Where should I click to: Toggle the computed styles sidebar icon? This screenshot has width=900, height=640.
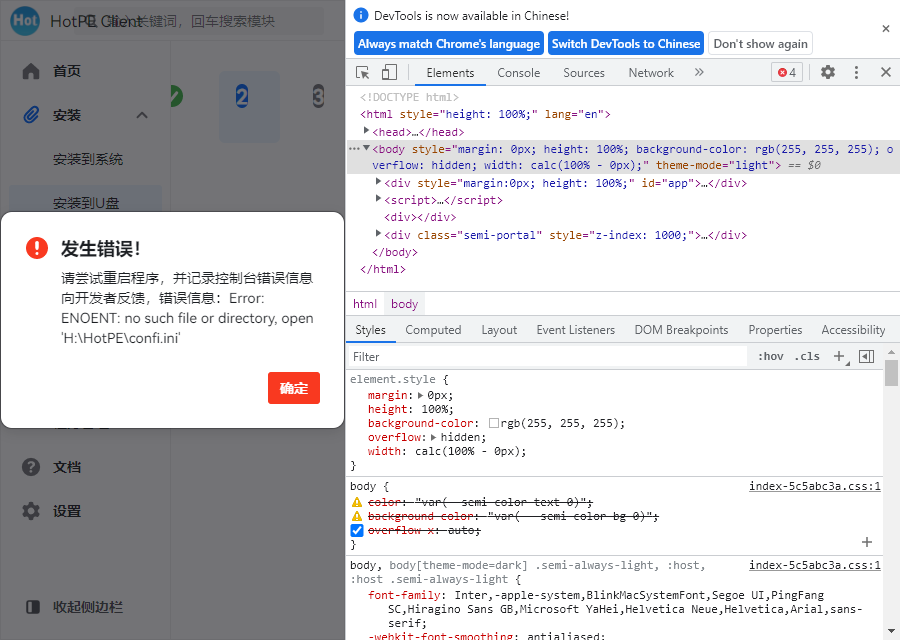[866, 357]
